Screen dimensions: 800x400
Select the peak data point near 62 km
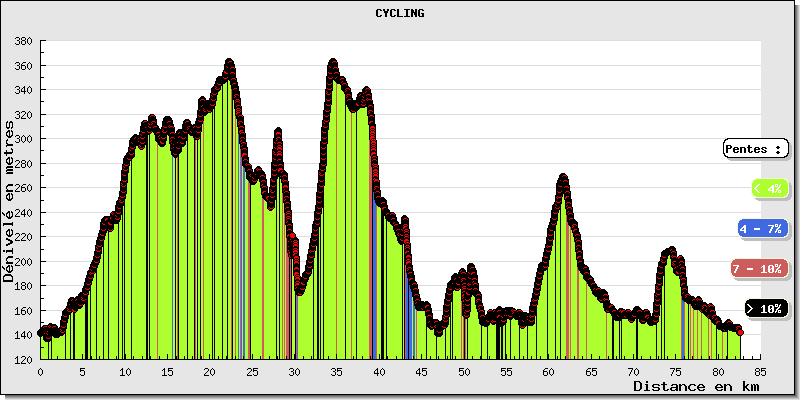tap(563, 178)
